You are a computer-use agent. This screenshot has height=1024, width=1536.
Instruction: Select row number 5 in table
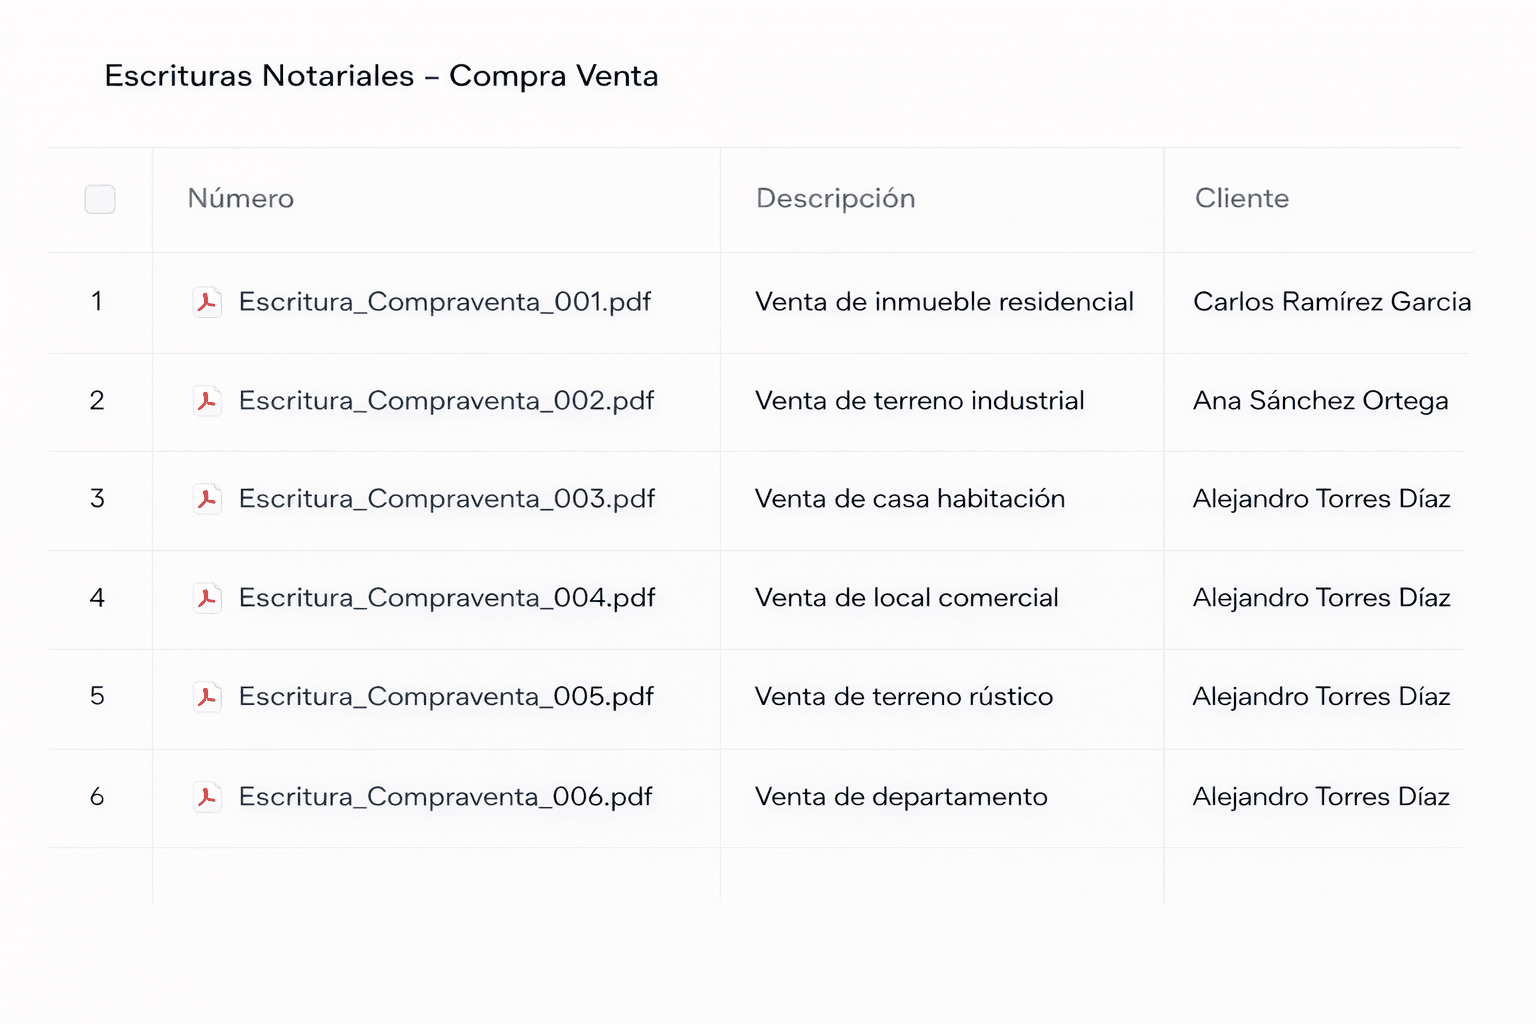click(97, 696)
